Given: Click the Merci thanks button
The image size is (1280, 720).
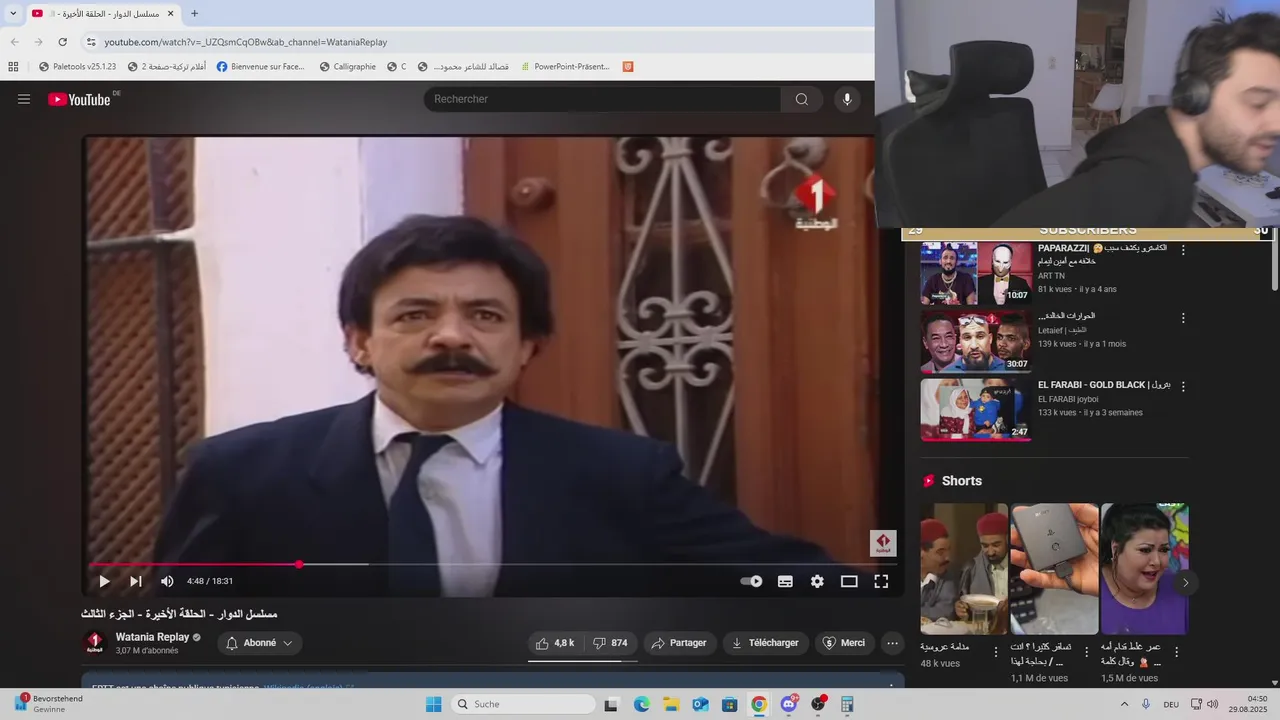Looking at the screenshot, I should [x=844, y=643].
